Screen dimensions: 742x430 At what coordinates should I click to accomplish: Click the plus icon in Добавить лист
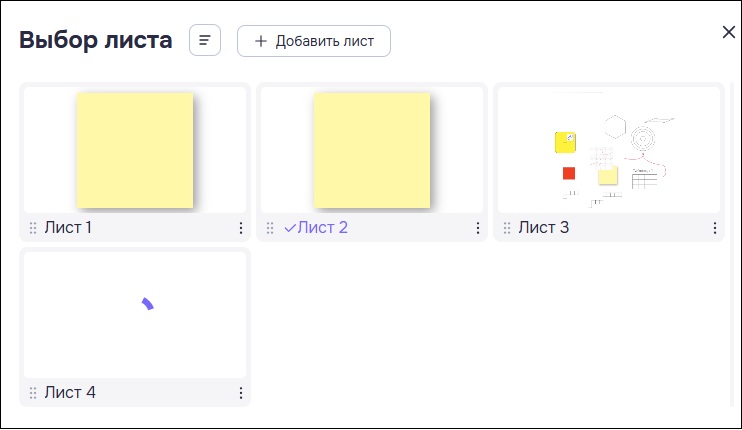(261, 41)
